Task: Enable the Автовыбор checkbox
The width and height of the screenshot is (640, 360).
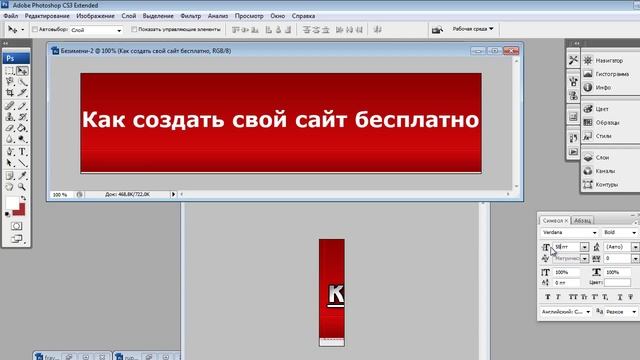Action: pos(35,29)
